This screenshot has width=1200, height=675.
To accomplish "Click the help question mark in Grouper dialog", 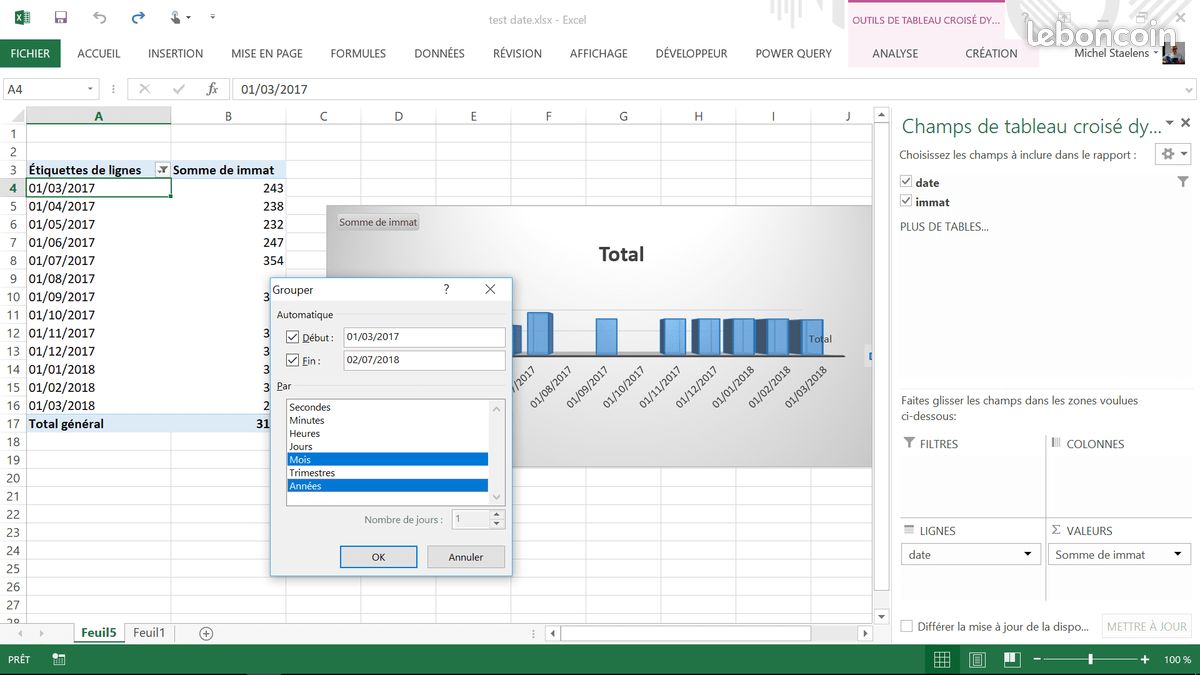I will pyautogui.click(x=446, y=289).
